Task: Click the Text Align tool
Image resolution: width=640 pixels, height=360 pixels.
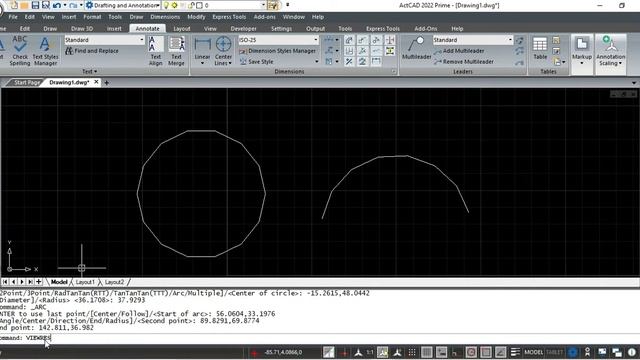Action: click(x=156, y=51)
